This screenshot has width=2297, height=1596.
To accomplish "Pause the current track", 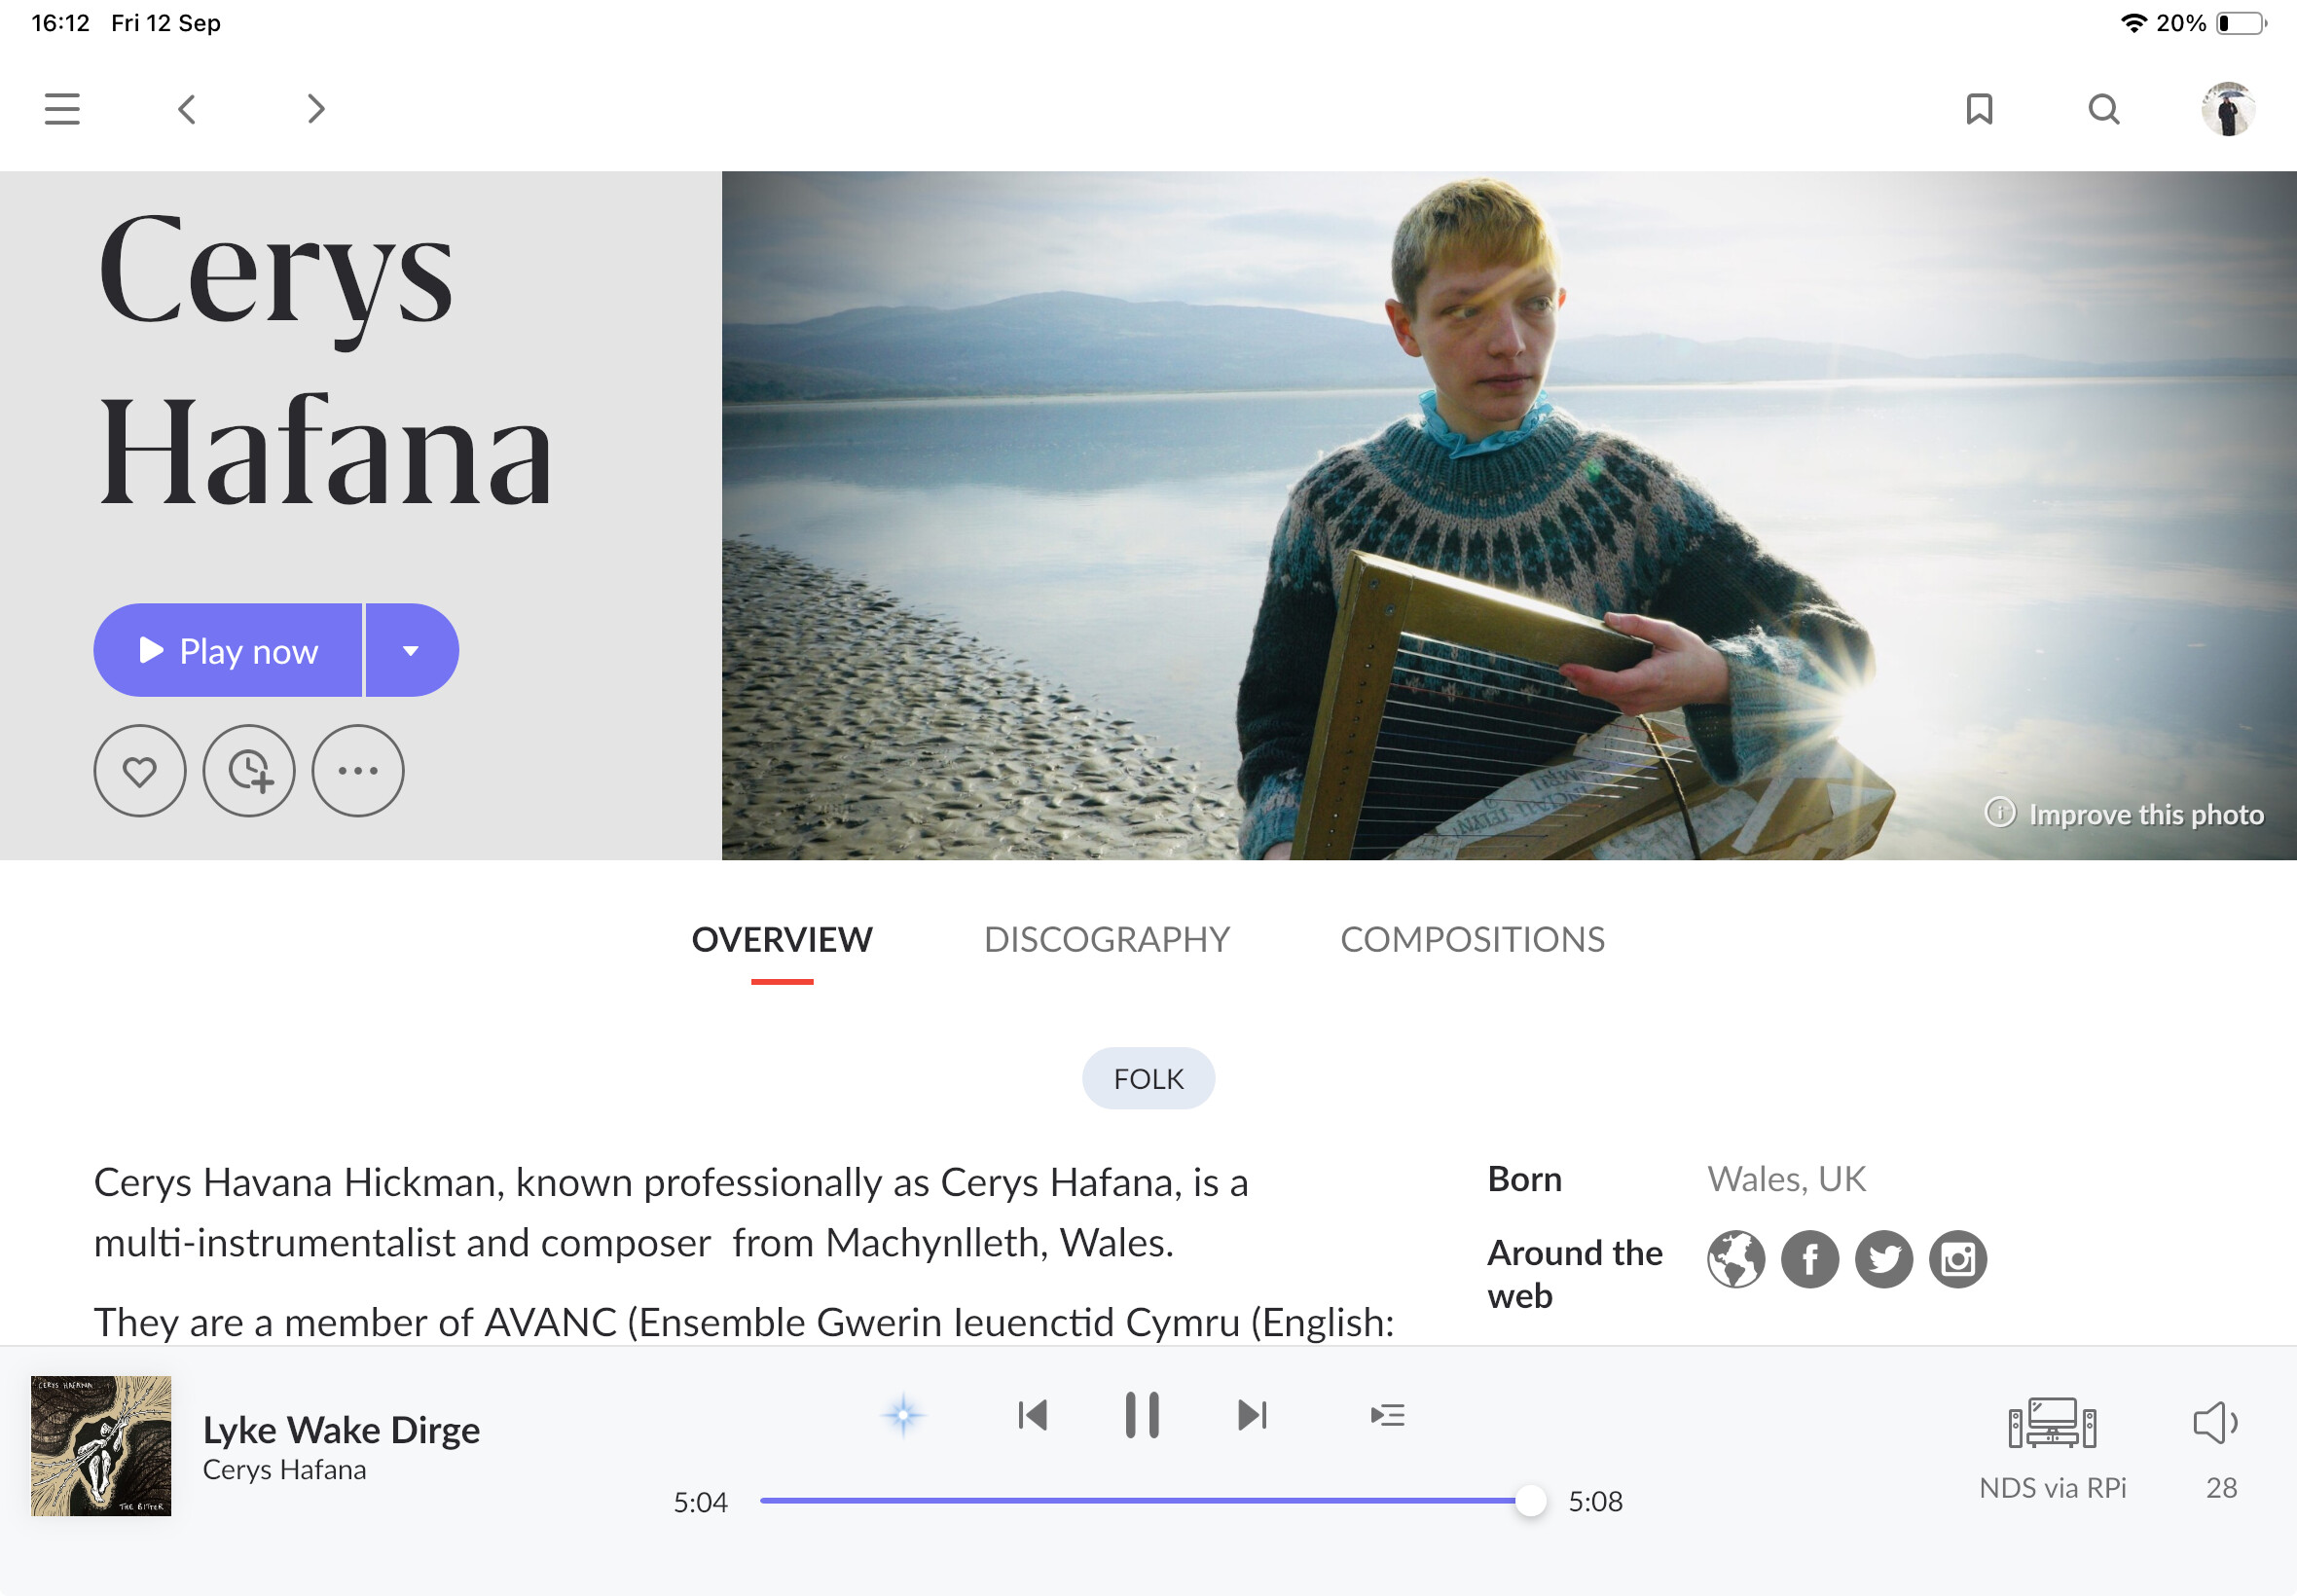I will (1142, 1415).
